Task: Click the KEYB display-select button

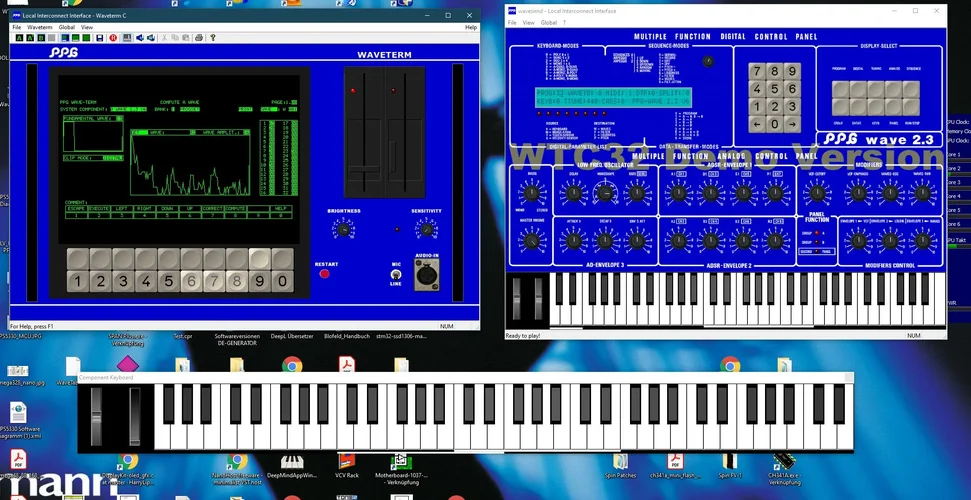Action: click(876, 107)
